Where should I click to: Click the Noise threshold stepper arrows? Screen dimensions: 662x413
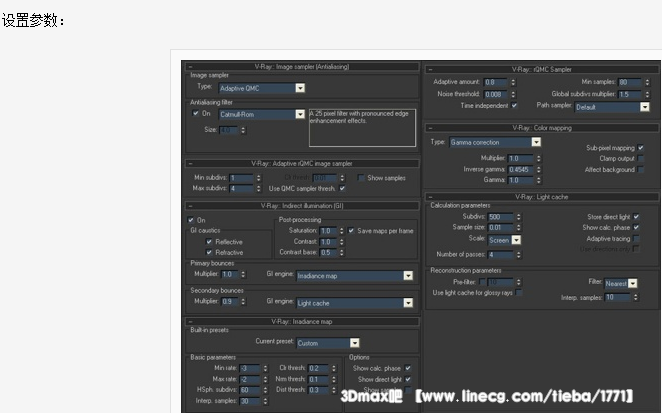click(513, 94)
